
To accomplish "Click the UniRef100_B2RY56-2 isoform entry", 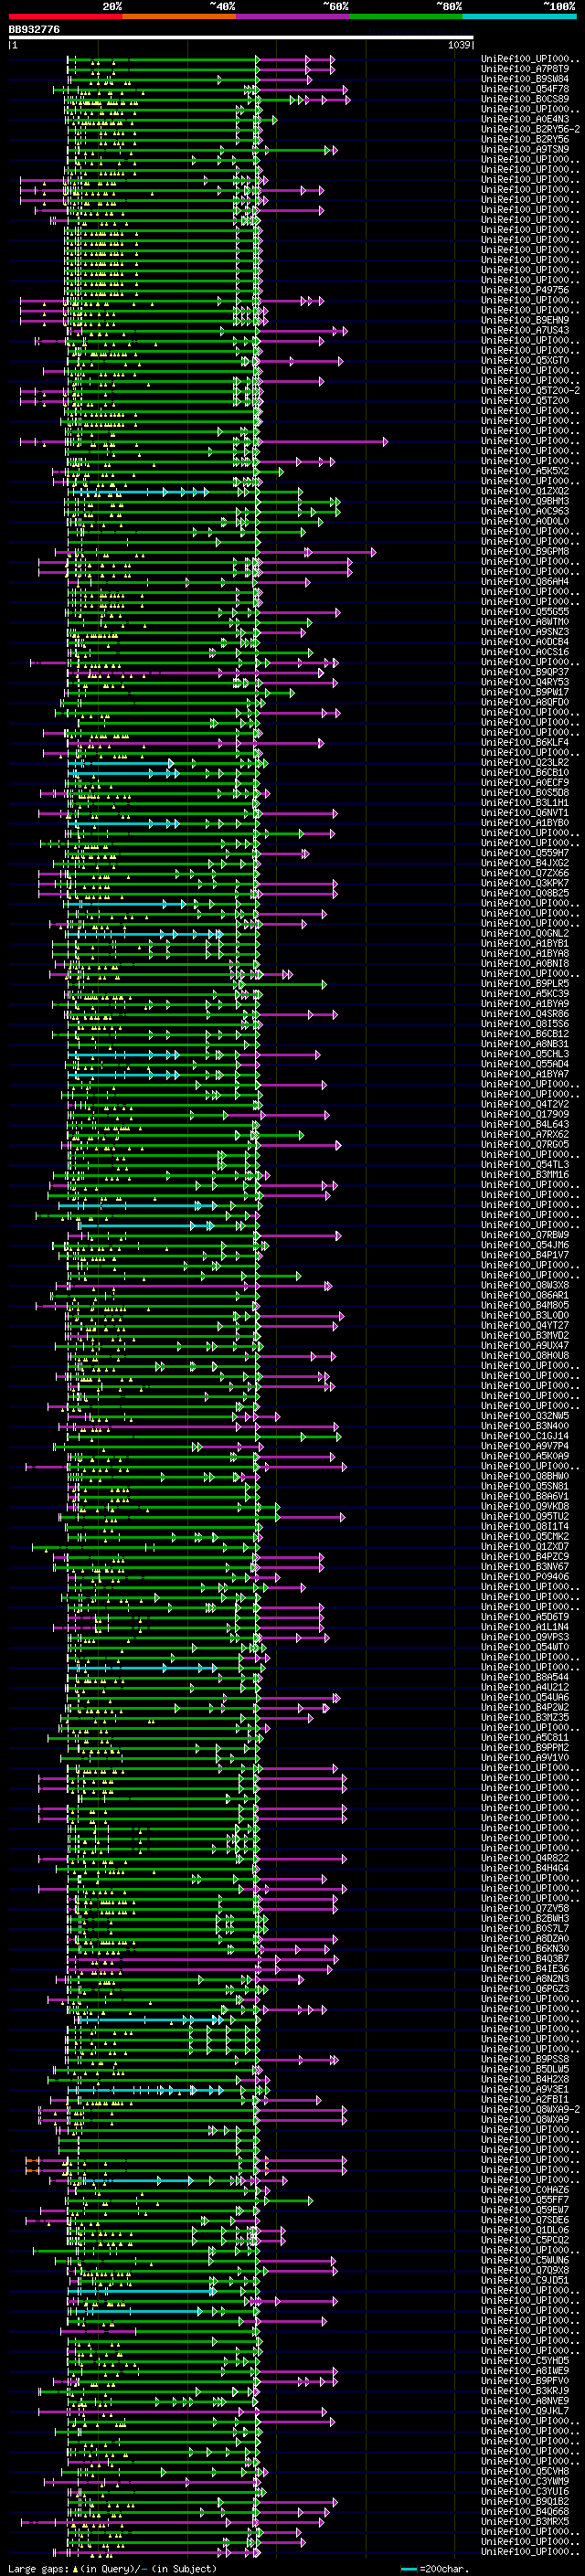I will (530, 129).
